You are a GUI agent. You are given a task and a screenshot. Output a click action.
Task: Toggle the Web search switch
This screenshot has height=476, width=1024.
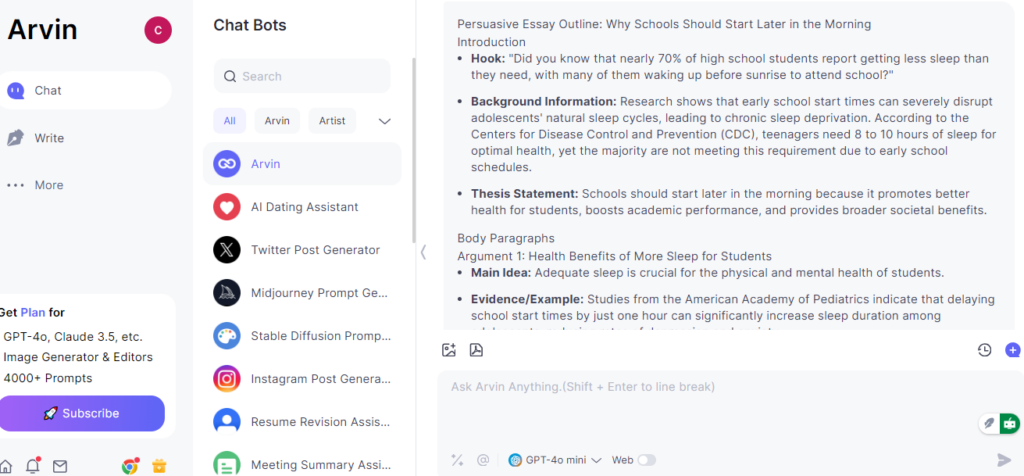pos(647,460)
